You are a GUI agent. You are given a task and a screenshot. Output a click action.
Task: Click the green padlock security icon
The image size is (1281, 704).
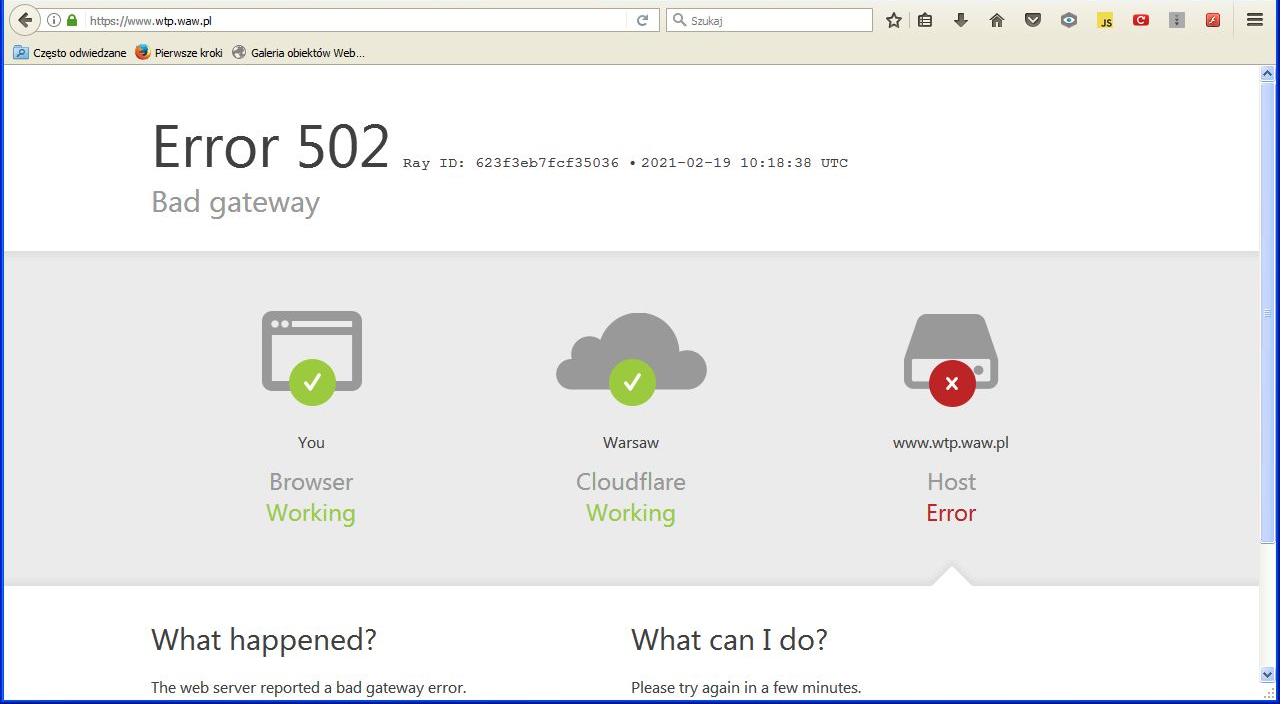pyautogui.click(x=71, y=20)
